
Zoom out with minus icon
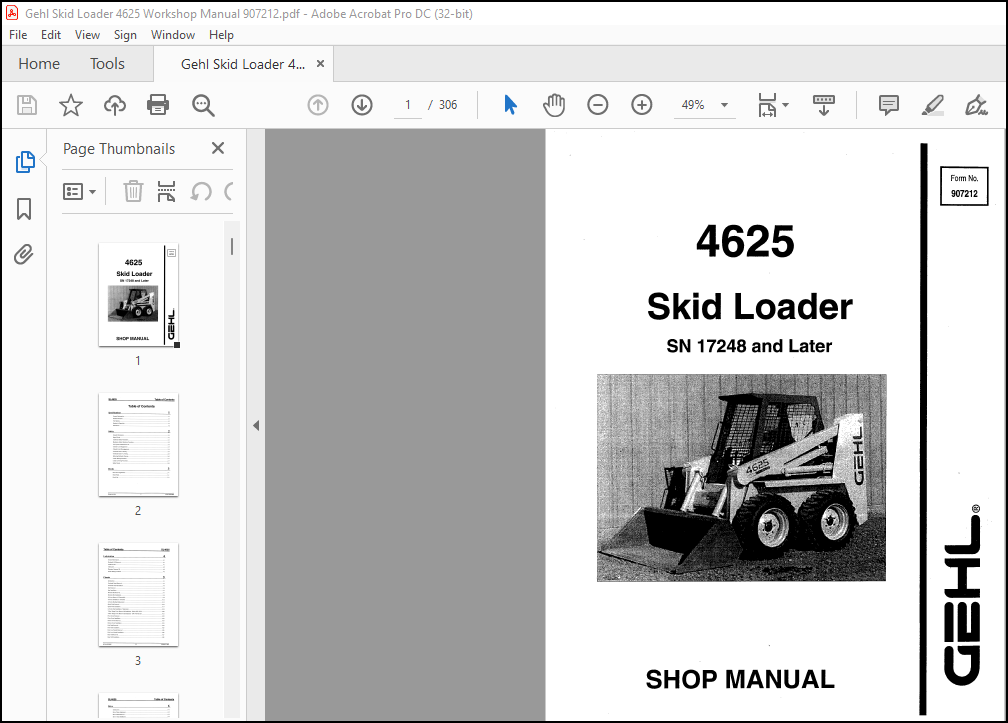tap(598, 105)
